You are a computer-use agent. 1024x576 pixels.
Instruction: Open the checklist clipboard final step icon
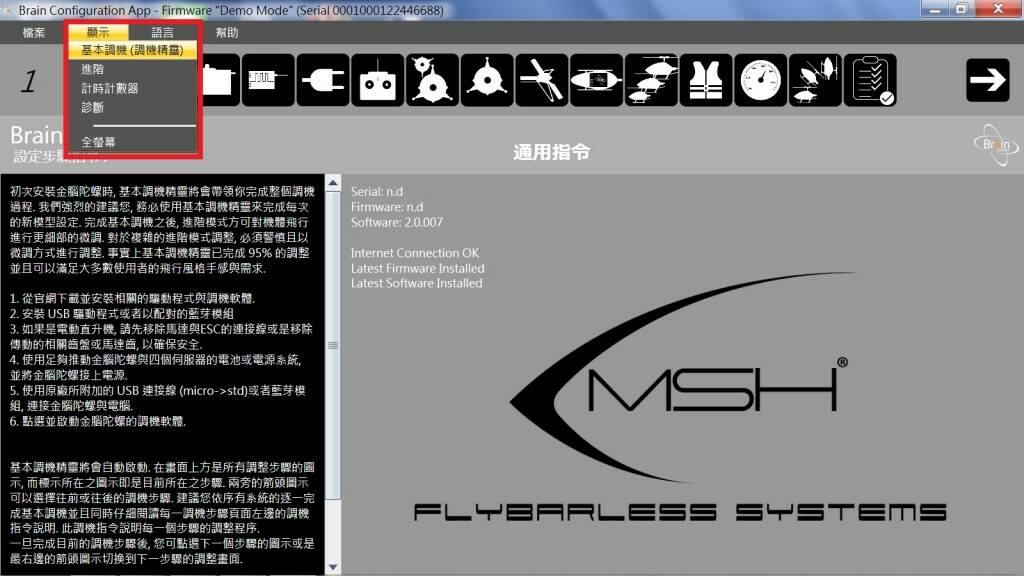click(871, 80)
